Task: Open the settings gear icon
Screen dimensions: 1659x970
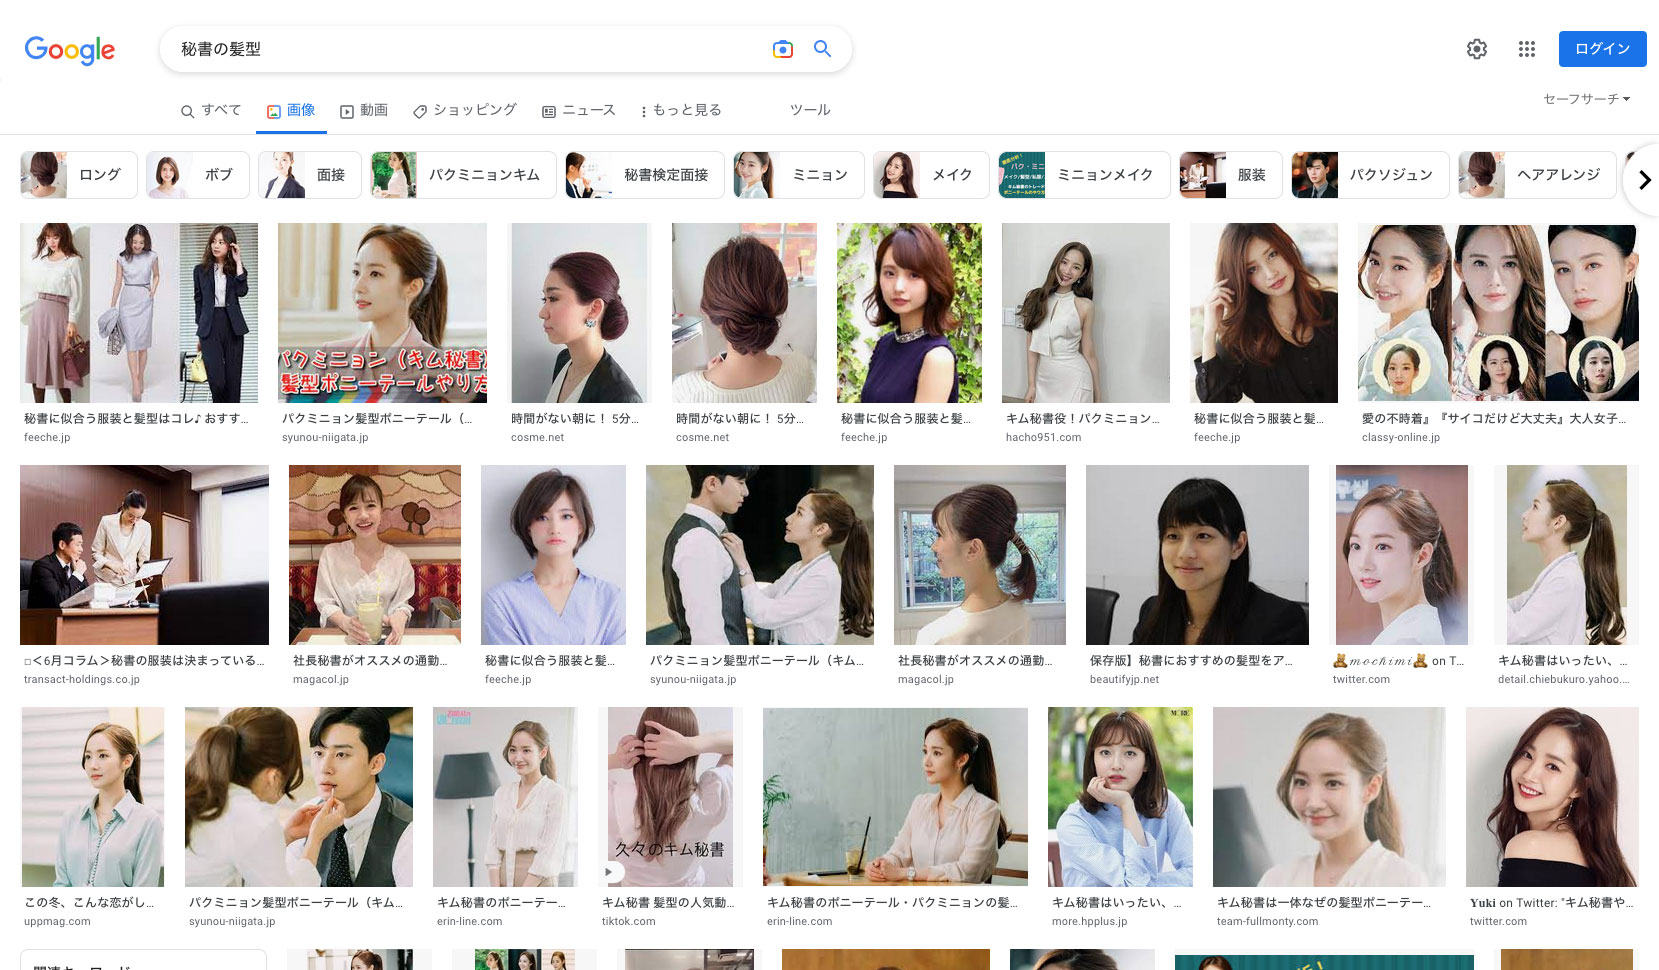Action: [x=1476, y=49]
